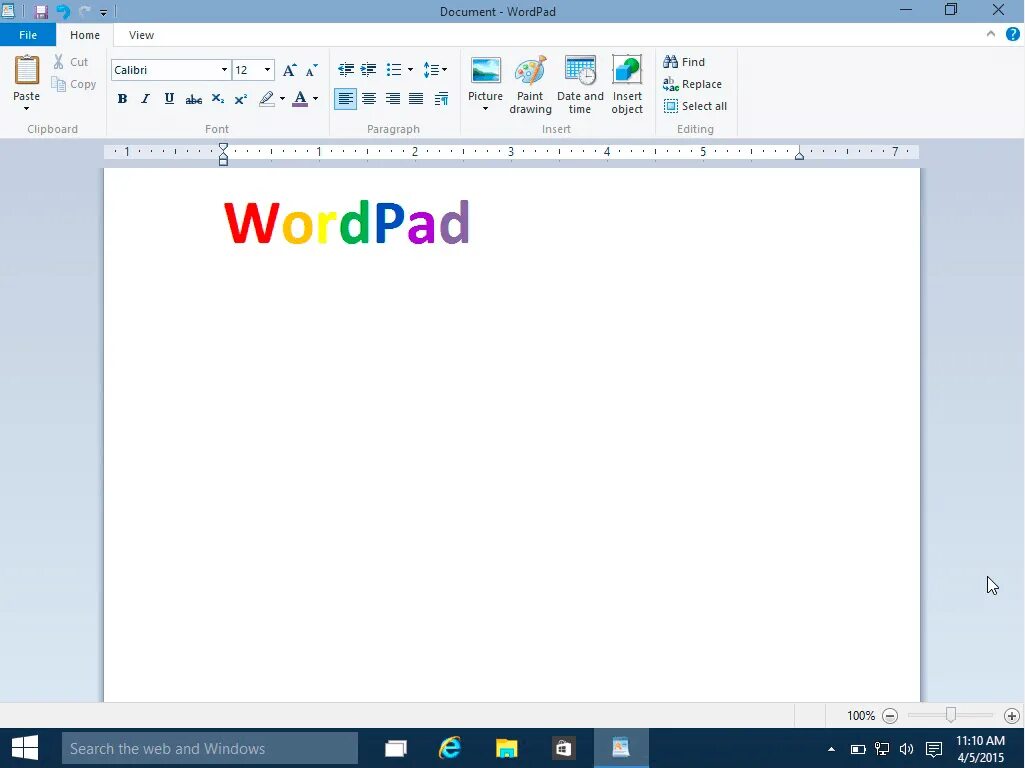Click the right margin marker on ruler
The image size is (1025, 768).
(x=799, y=155)
